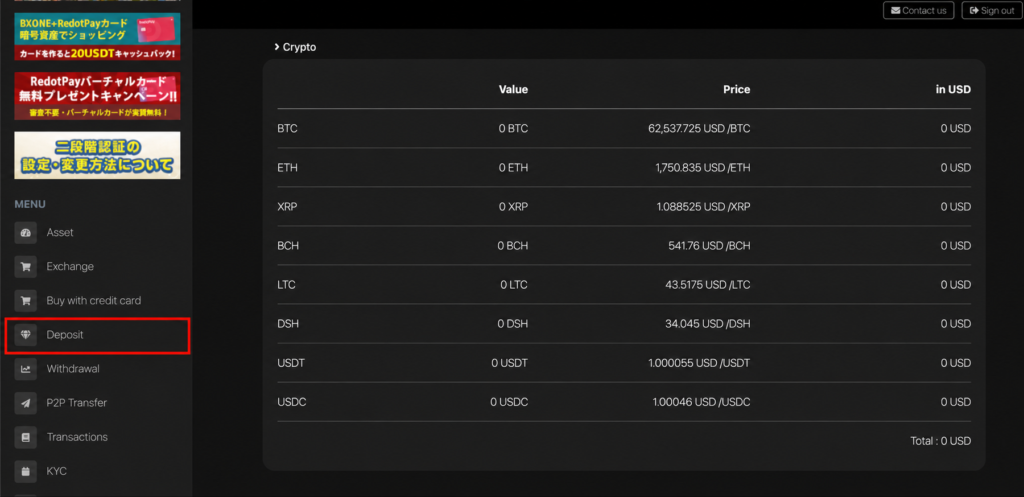Click the Contact us button

[918, 10]
